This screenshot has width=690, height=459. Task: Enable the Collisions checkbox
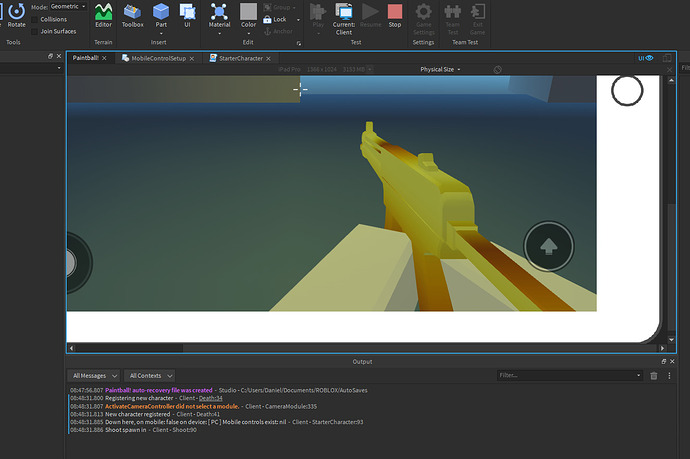pyautogui.click(x=35, y=19)
